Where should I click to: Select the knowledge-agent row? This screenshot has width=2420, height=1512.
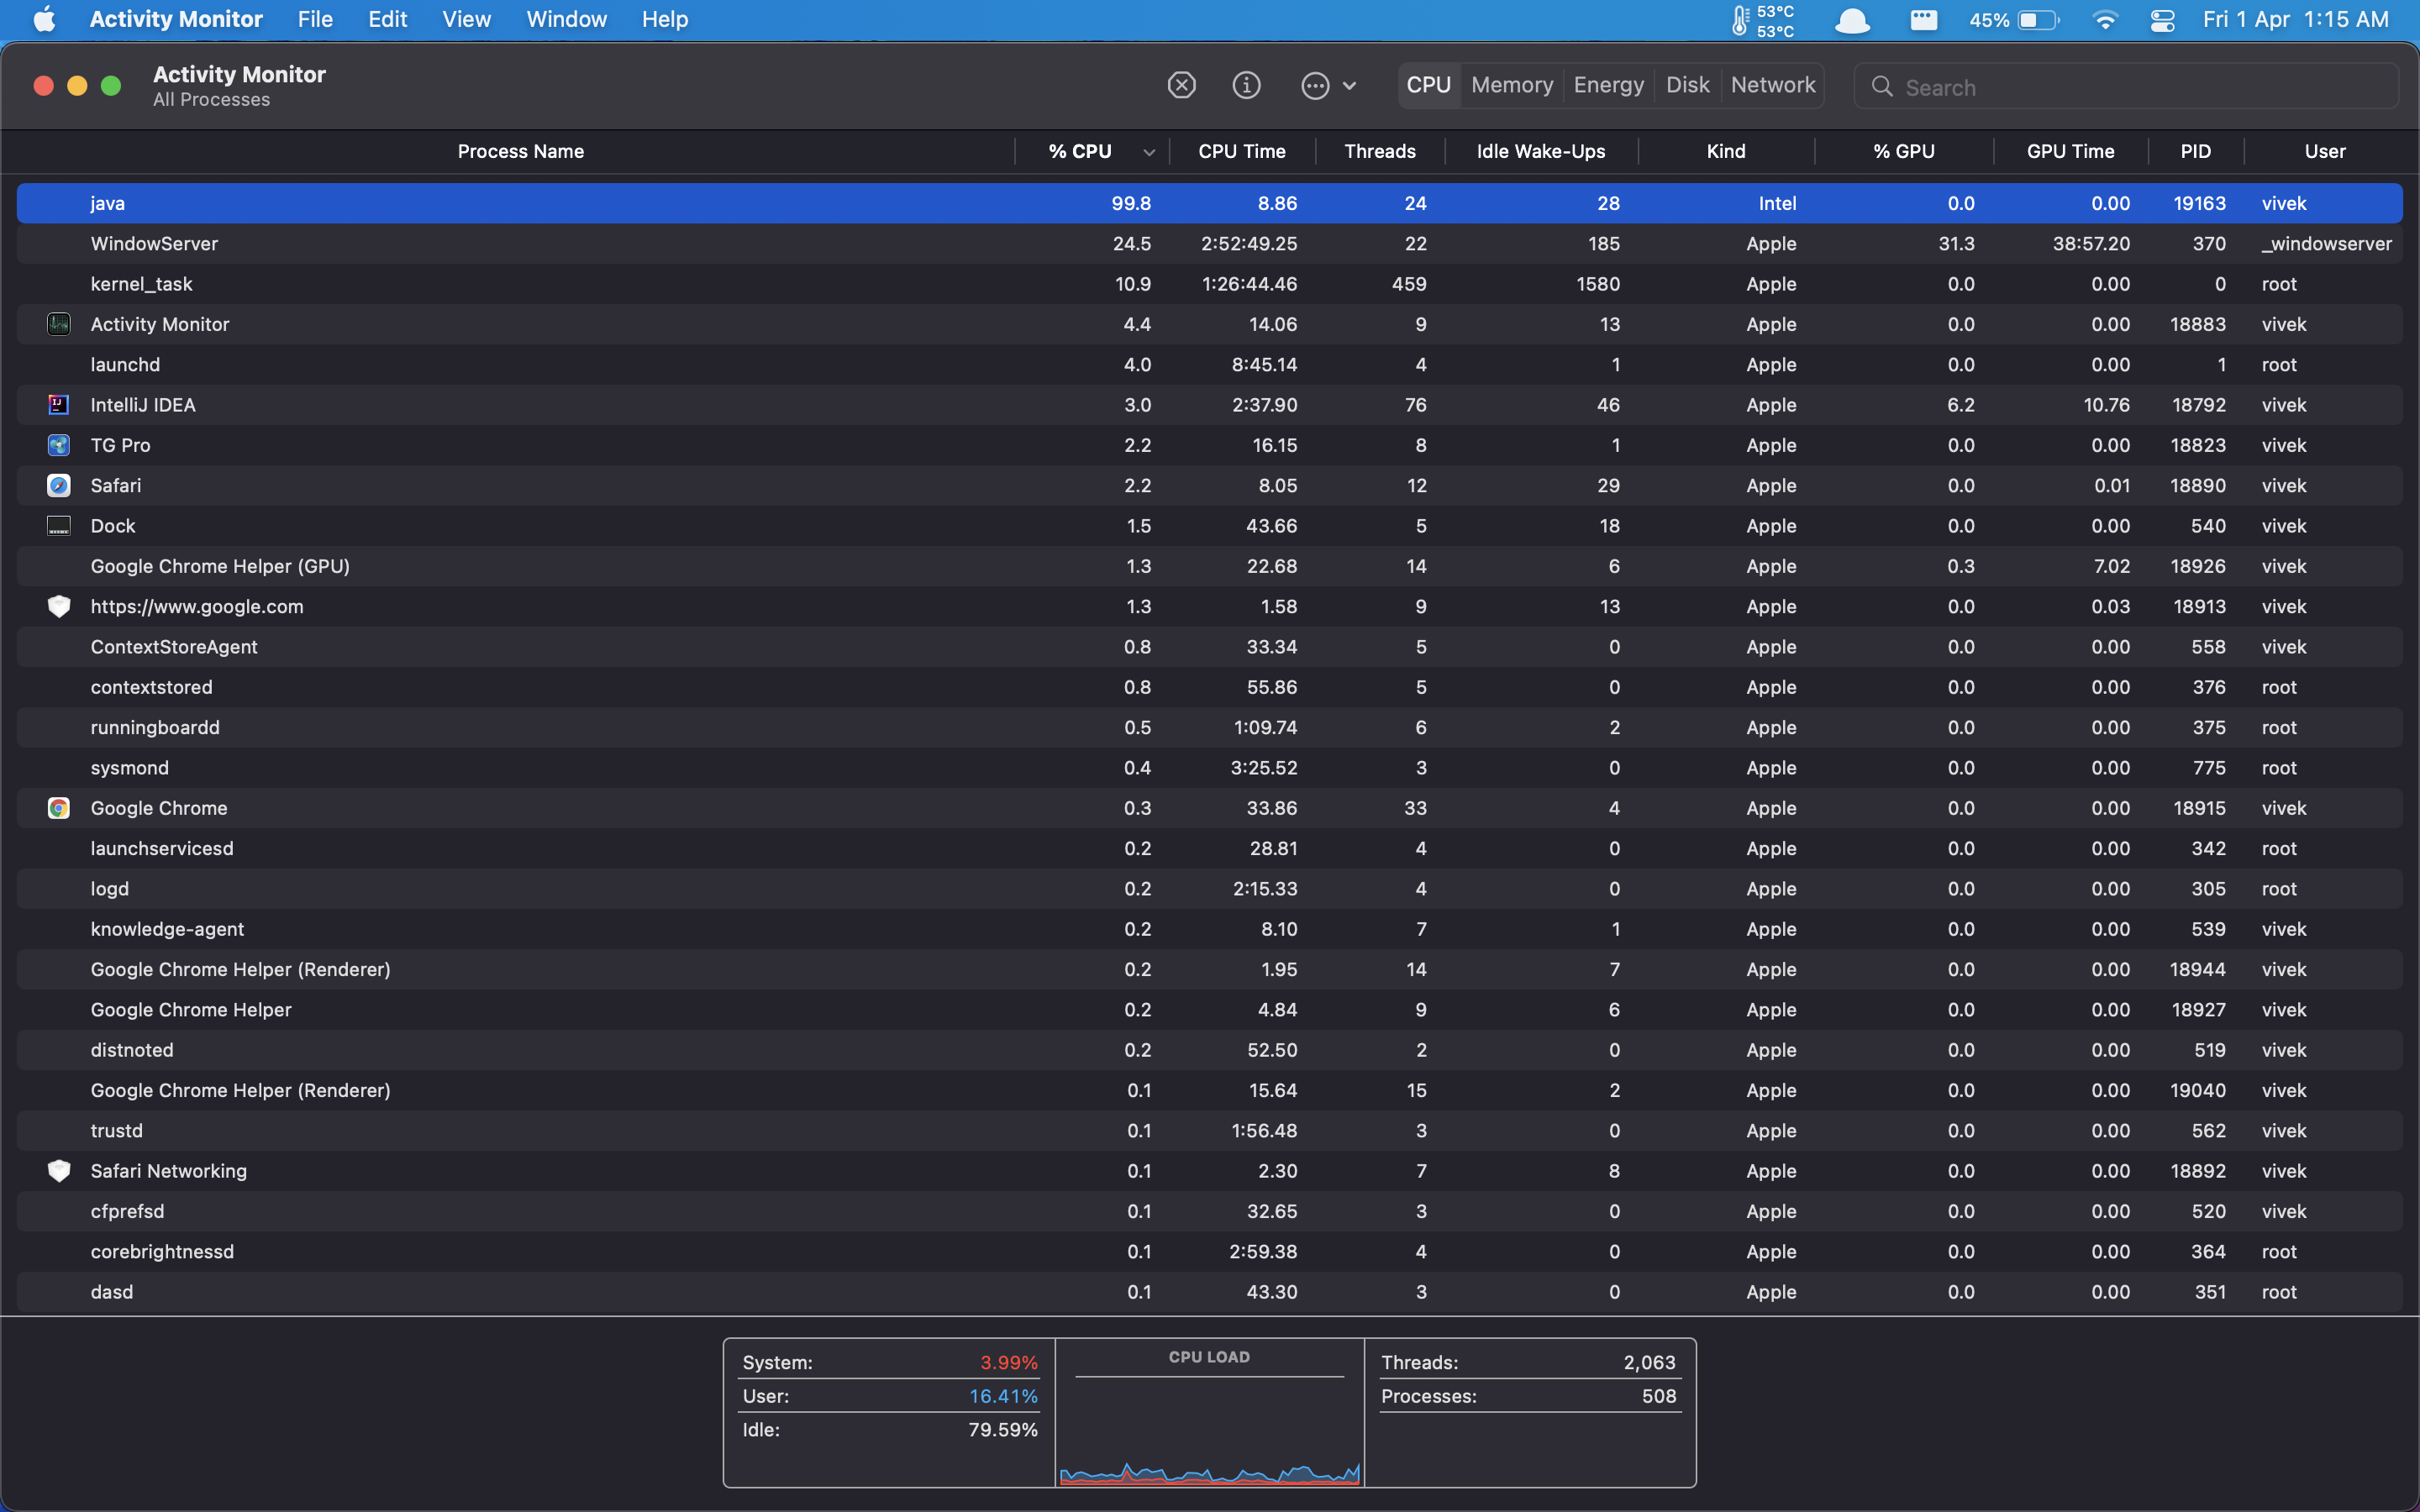[x=1209, y=929]
